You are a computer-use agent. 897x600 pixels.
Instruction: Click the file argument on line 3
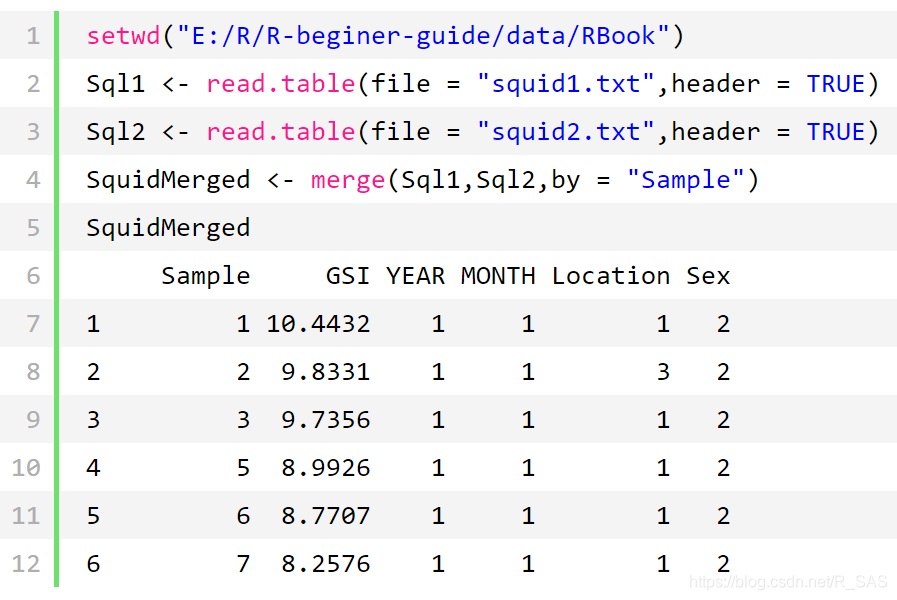400,132
